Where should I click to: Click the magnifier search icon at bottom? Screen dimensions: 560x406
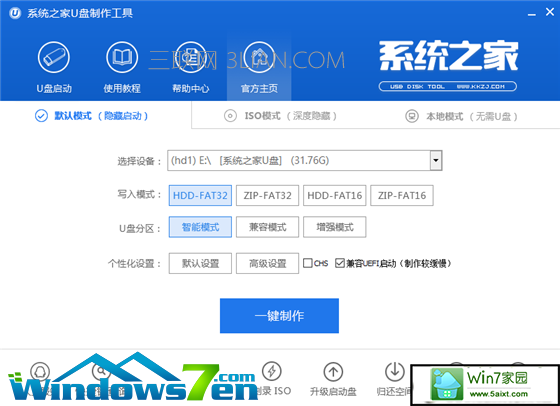pyautogui.click(x=101, y=371)
